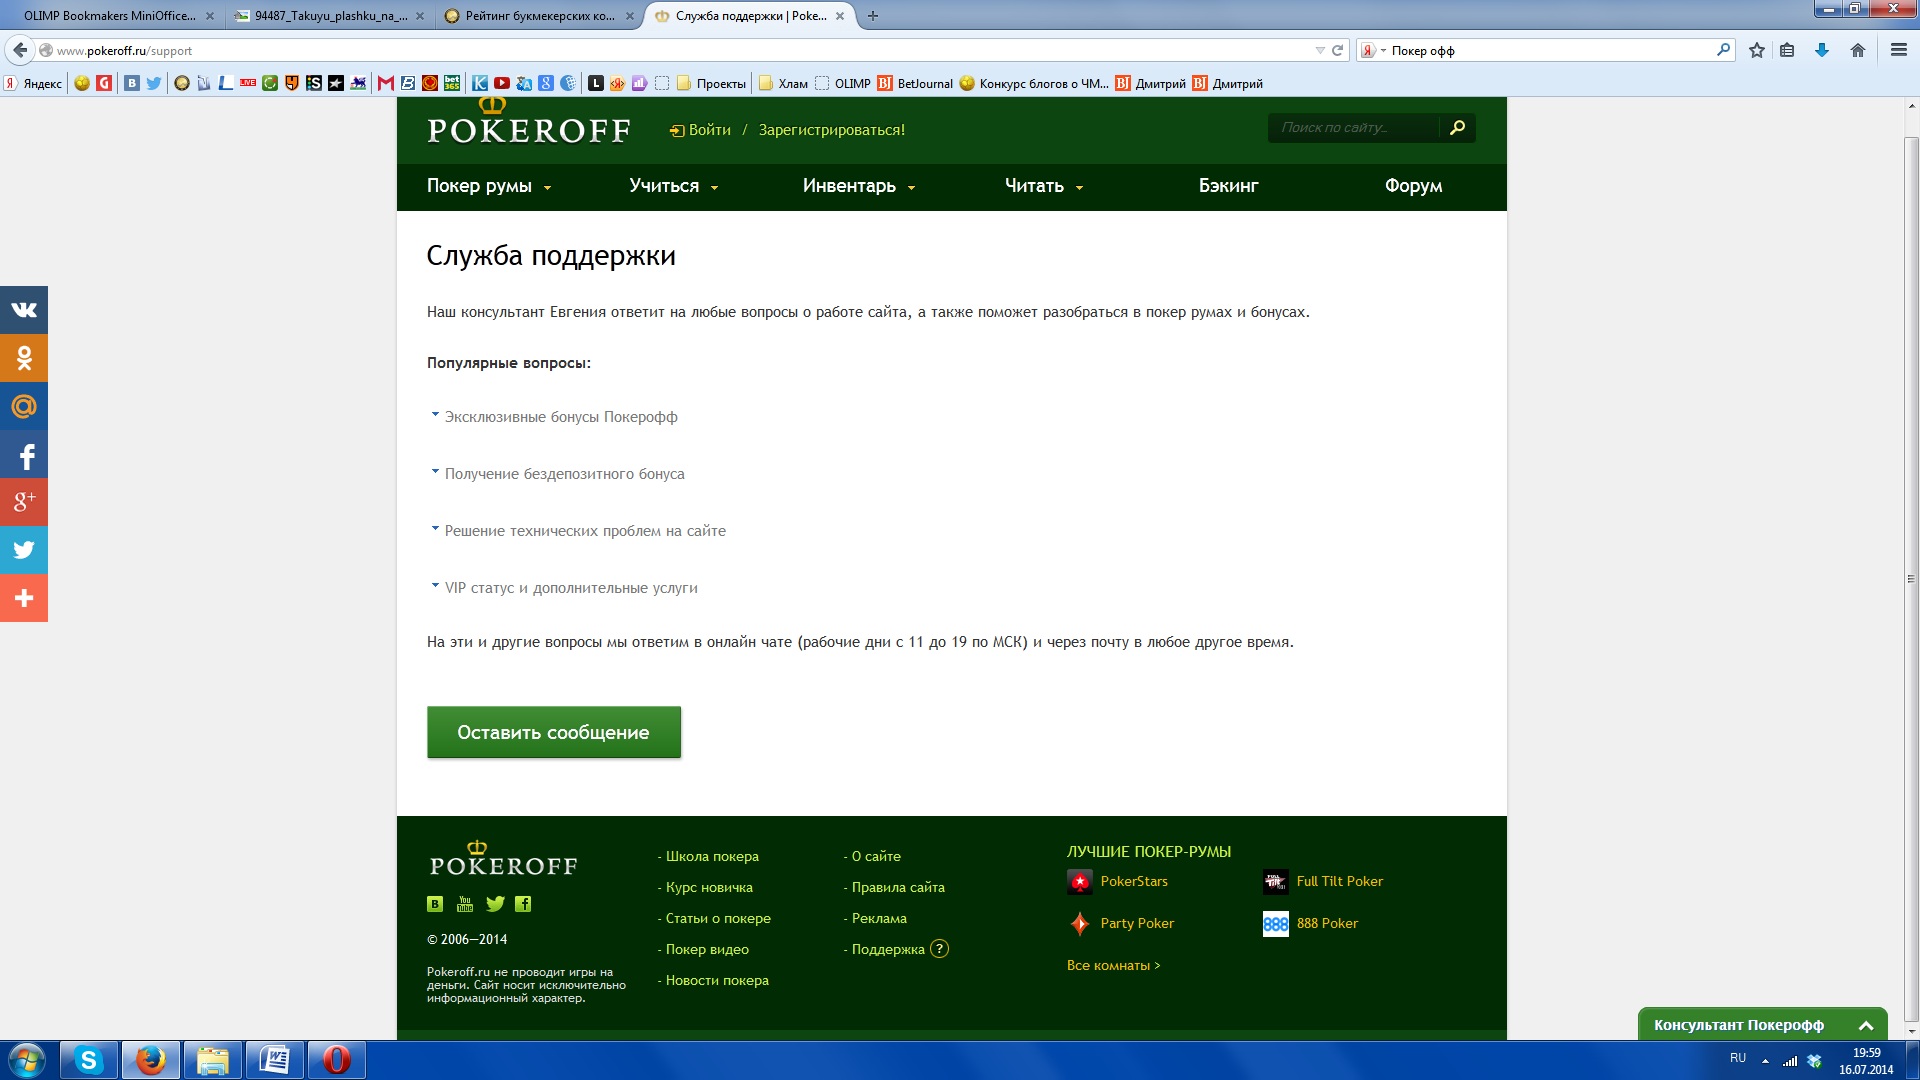Click RU language indicator in tray
The image size is (1920, 1080).
pyautogui.click(x=1738, y=1058)
